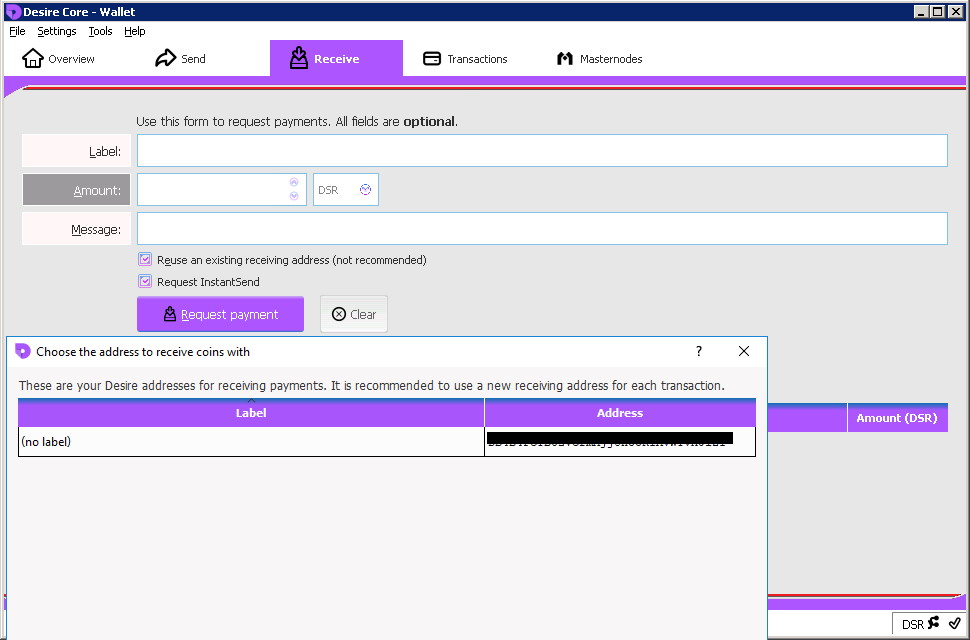Maximize the Desire Core wallet window

(x=938, y=11)
